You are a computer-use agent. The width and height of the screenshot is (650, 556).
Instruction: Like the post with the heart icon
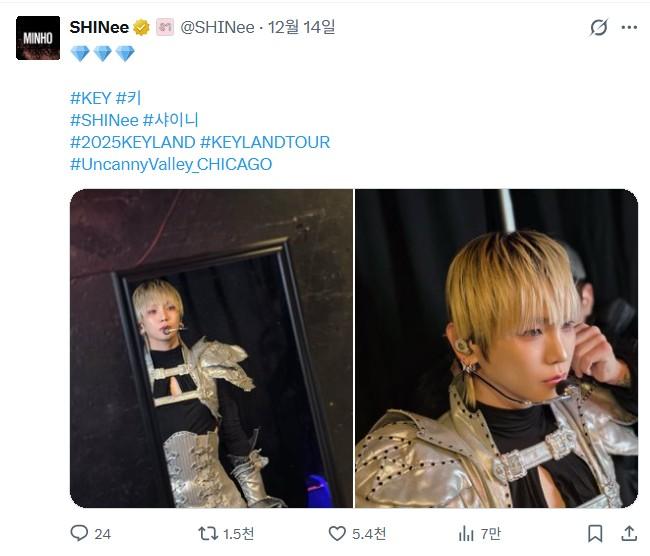point(337,533)
